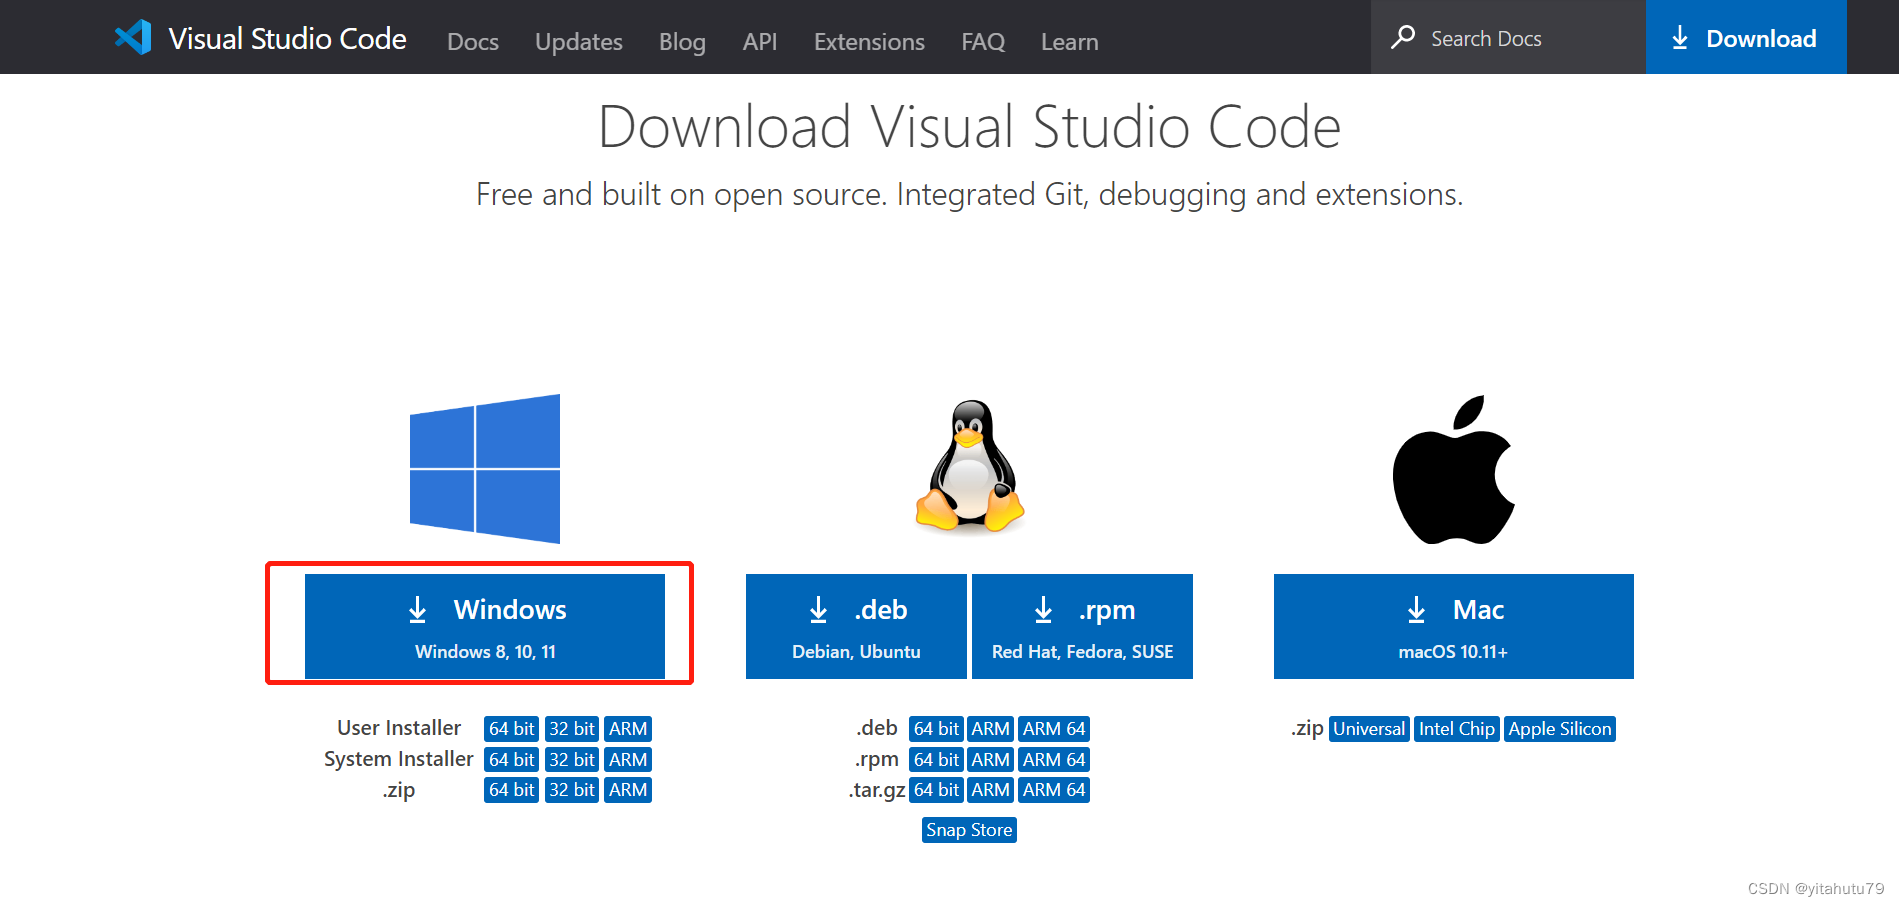Choose the Apple Silicon .zip download
The height and width of the screenshot is (906, 1899).
(x=1559, y=729)
